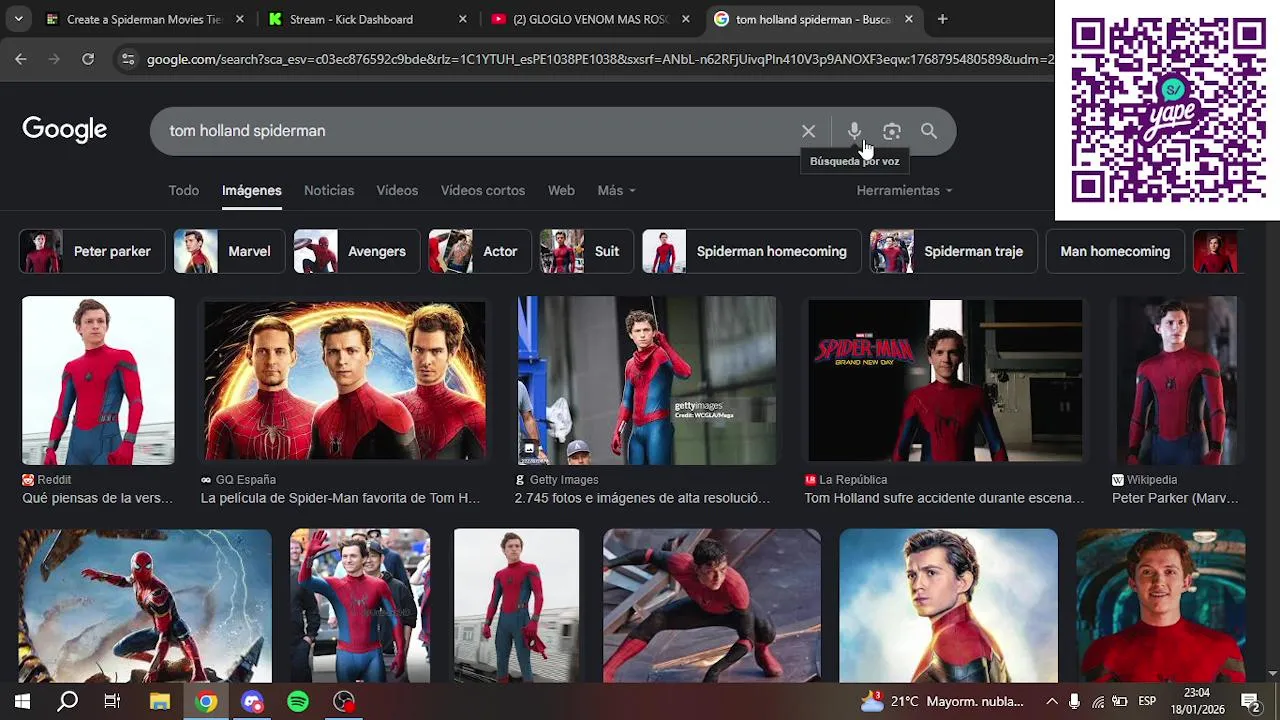Go to Google logo homepage
Viewport: 1280px width, 720px height.
64,130
